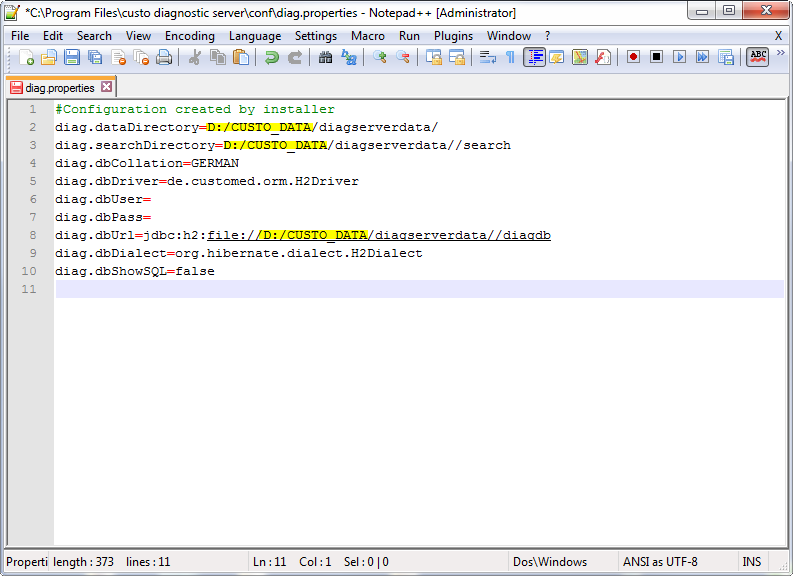The image size is (793, 576).
Task: Click the Open file toolbar icon
Action: 49,57
